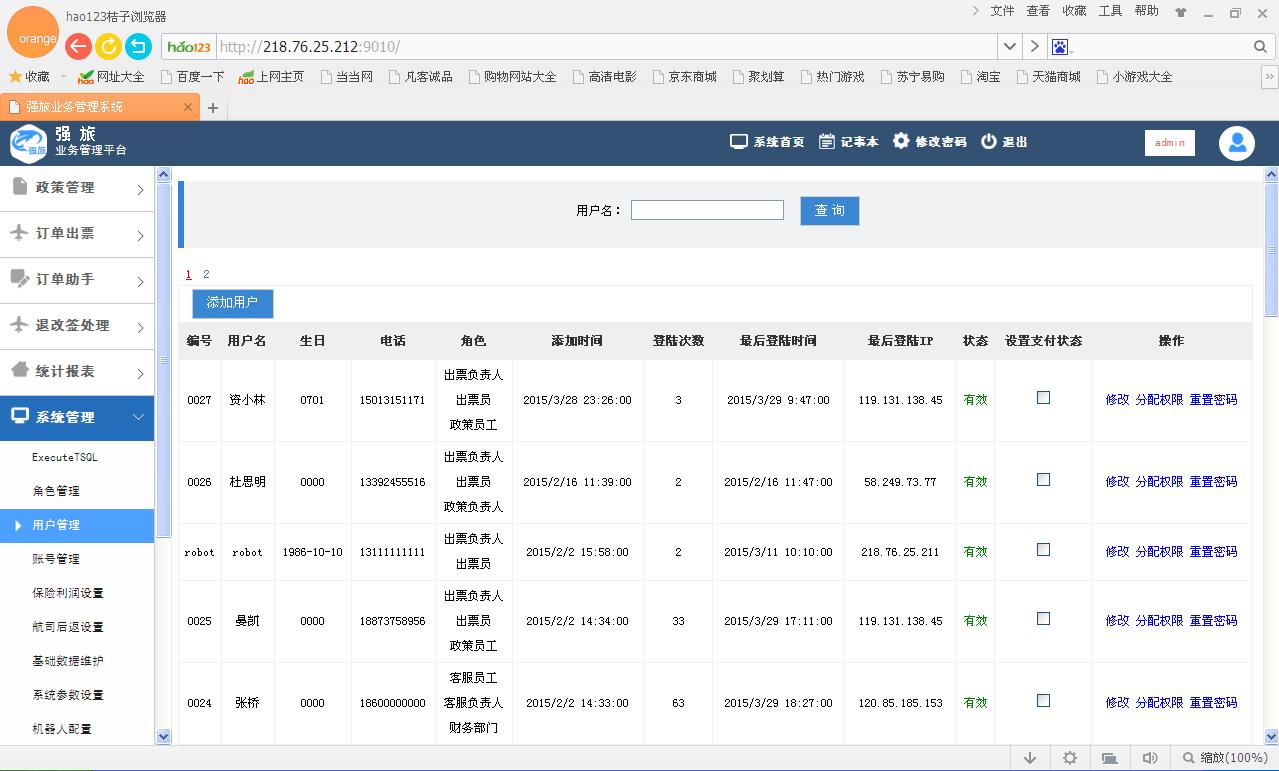Open the 帮助 menu
Screen dimensions: 1279x771
(1146, 11)
